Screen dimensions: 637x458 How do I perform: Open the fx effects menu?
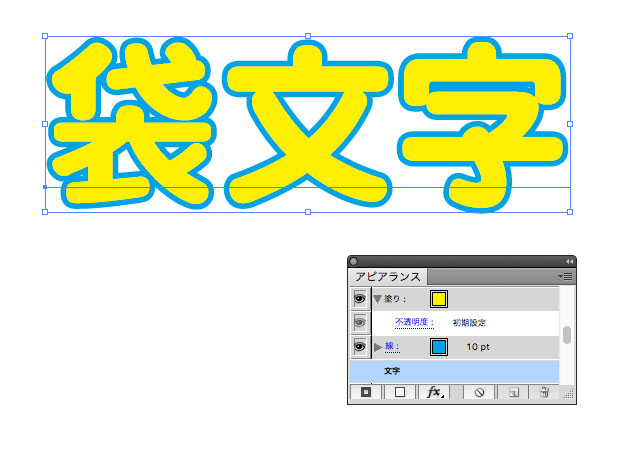point(434,392)
